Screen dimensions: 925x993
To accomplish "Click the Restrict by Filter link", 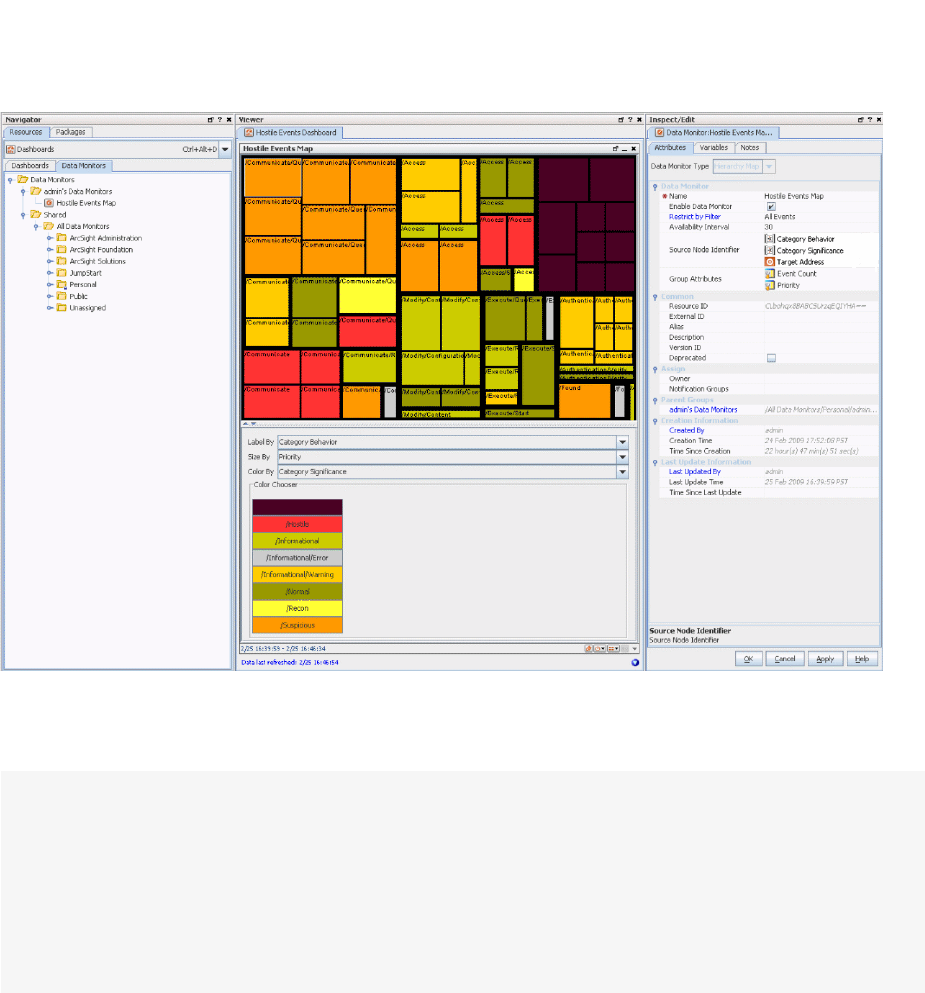I will [695, 217].
